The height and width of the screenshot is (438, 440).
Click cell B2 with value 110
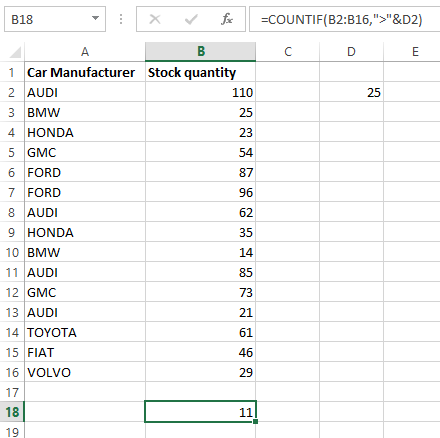click(201, 92)
